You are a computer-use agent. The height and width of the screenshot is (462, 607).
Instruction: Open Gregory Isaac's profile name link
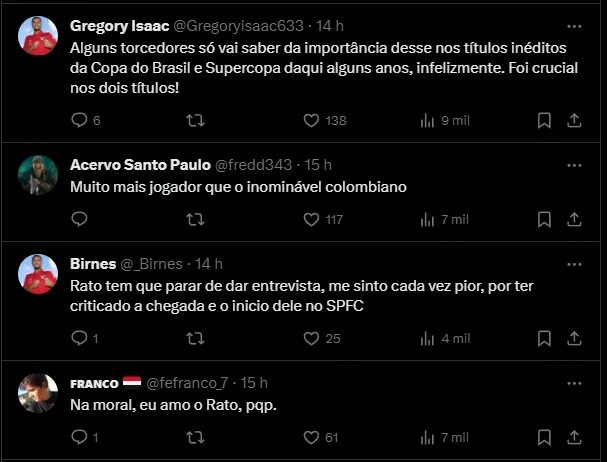[120, 24]
